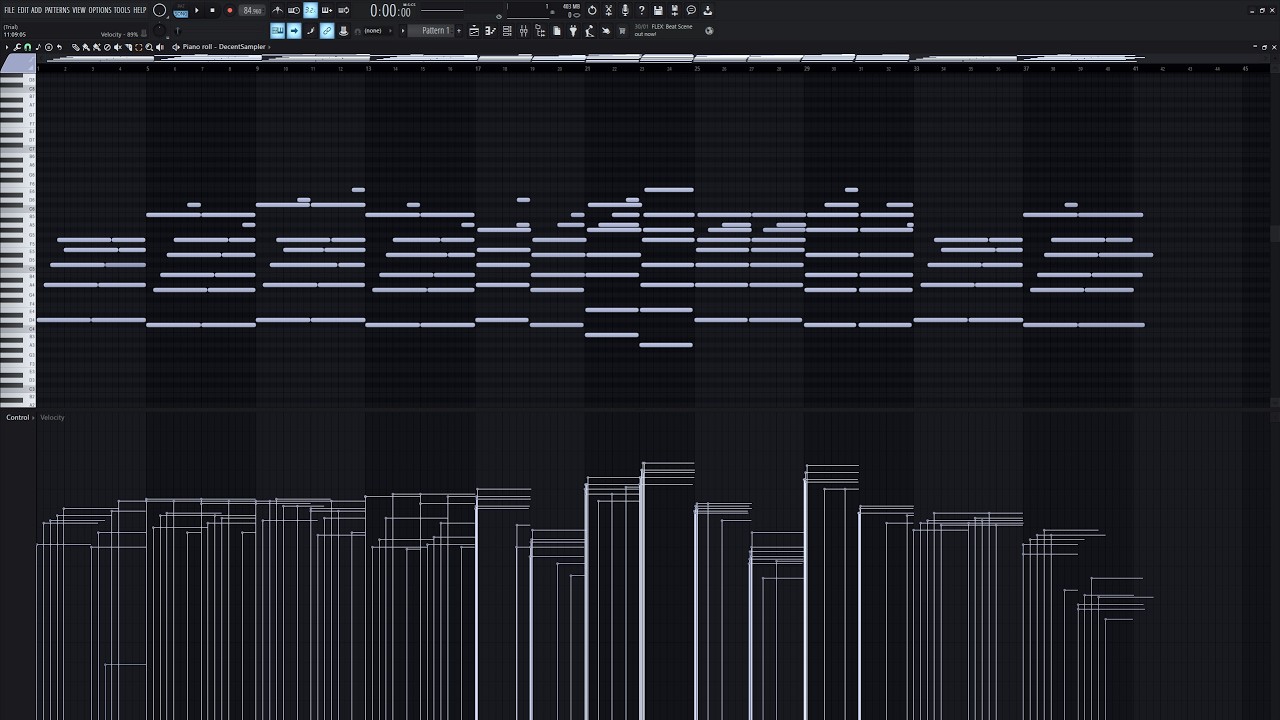Open the Channel rack icon
The image size is (1280, 720).
(x=507, y=31)
